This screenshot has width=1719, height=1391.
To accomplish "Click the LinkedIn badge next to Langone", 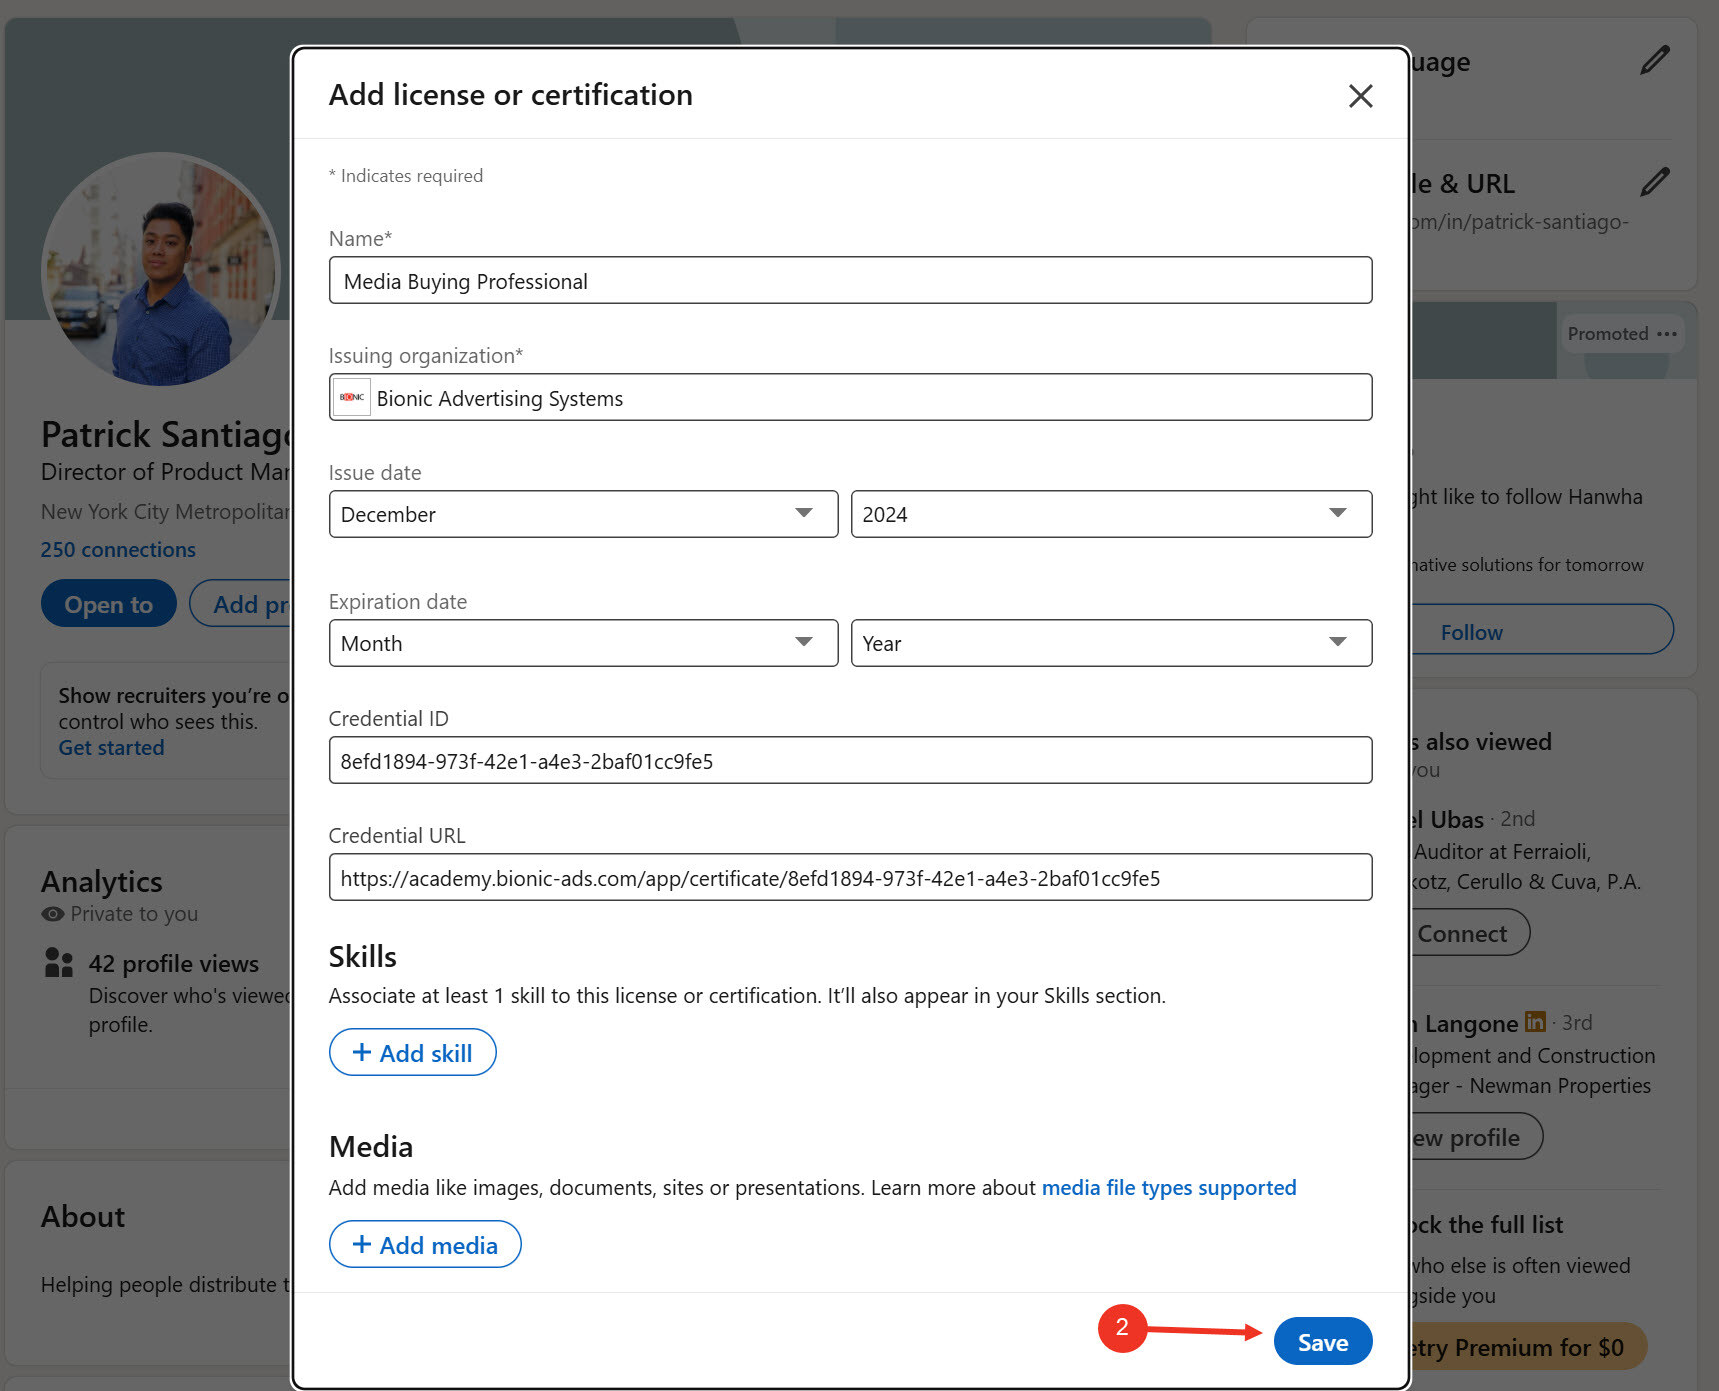I will (1535, 1022).
